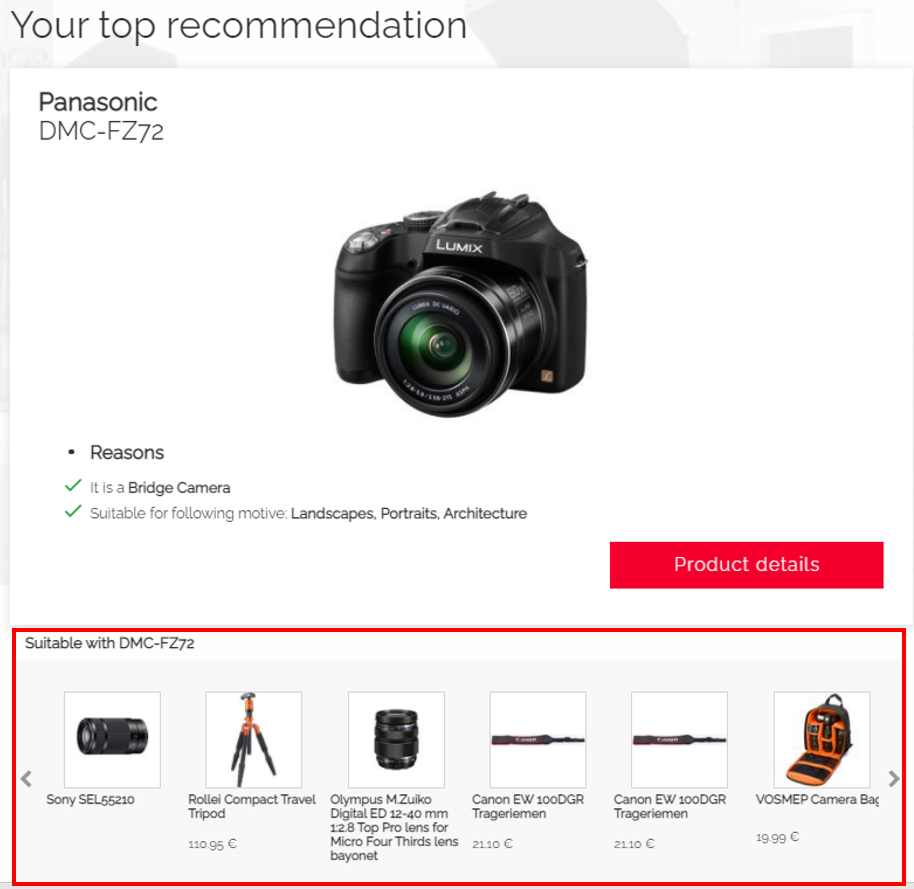914x889 pixels.
Task: Open Olympus M.Zuiko Digital ED title link
Action: (x=394, y=827)
